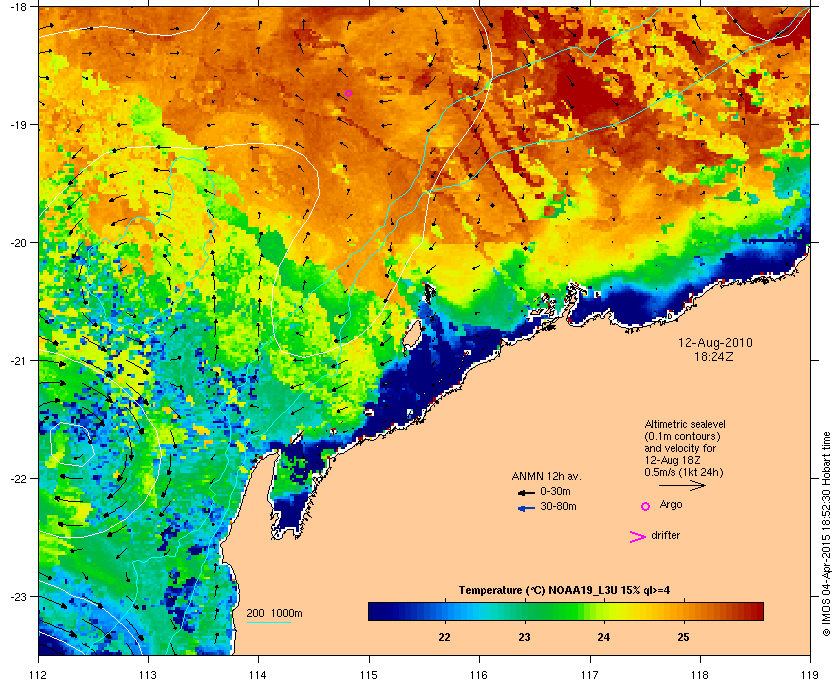Click the 0-30m depth label
The image size is (840, 680).
(x=556, y=491)
